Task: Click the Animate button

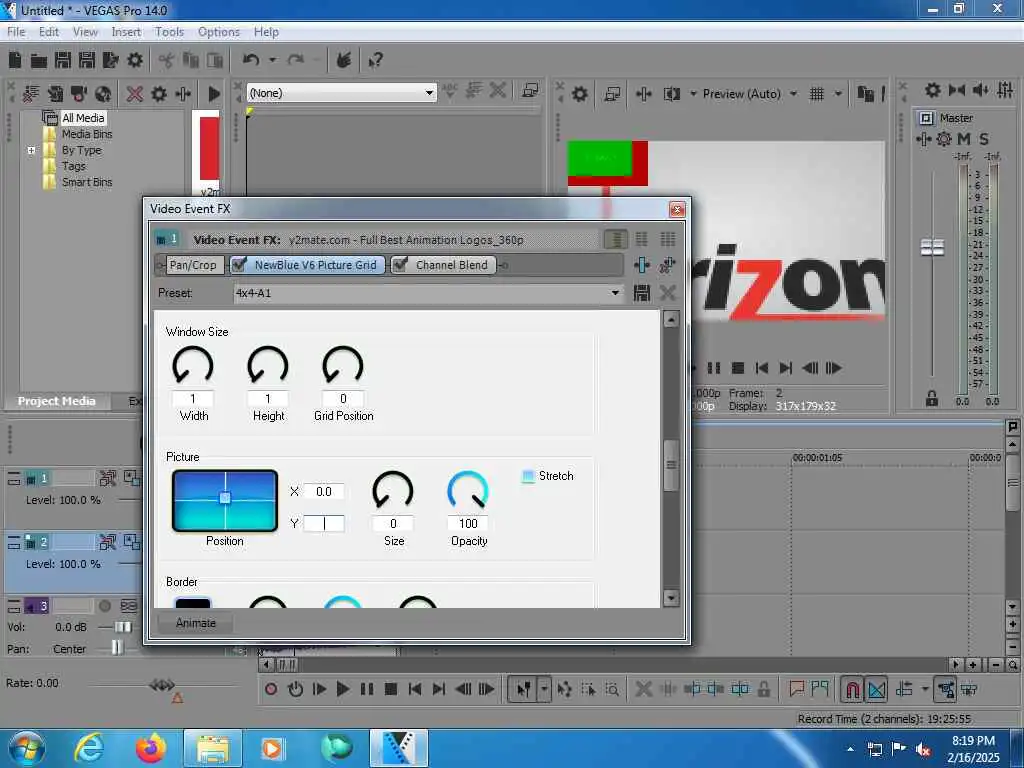Action: coord(195,623)
